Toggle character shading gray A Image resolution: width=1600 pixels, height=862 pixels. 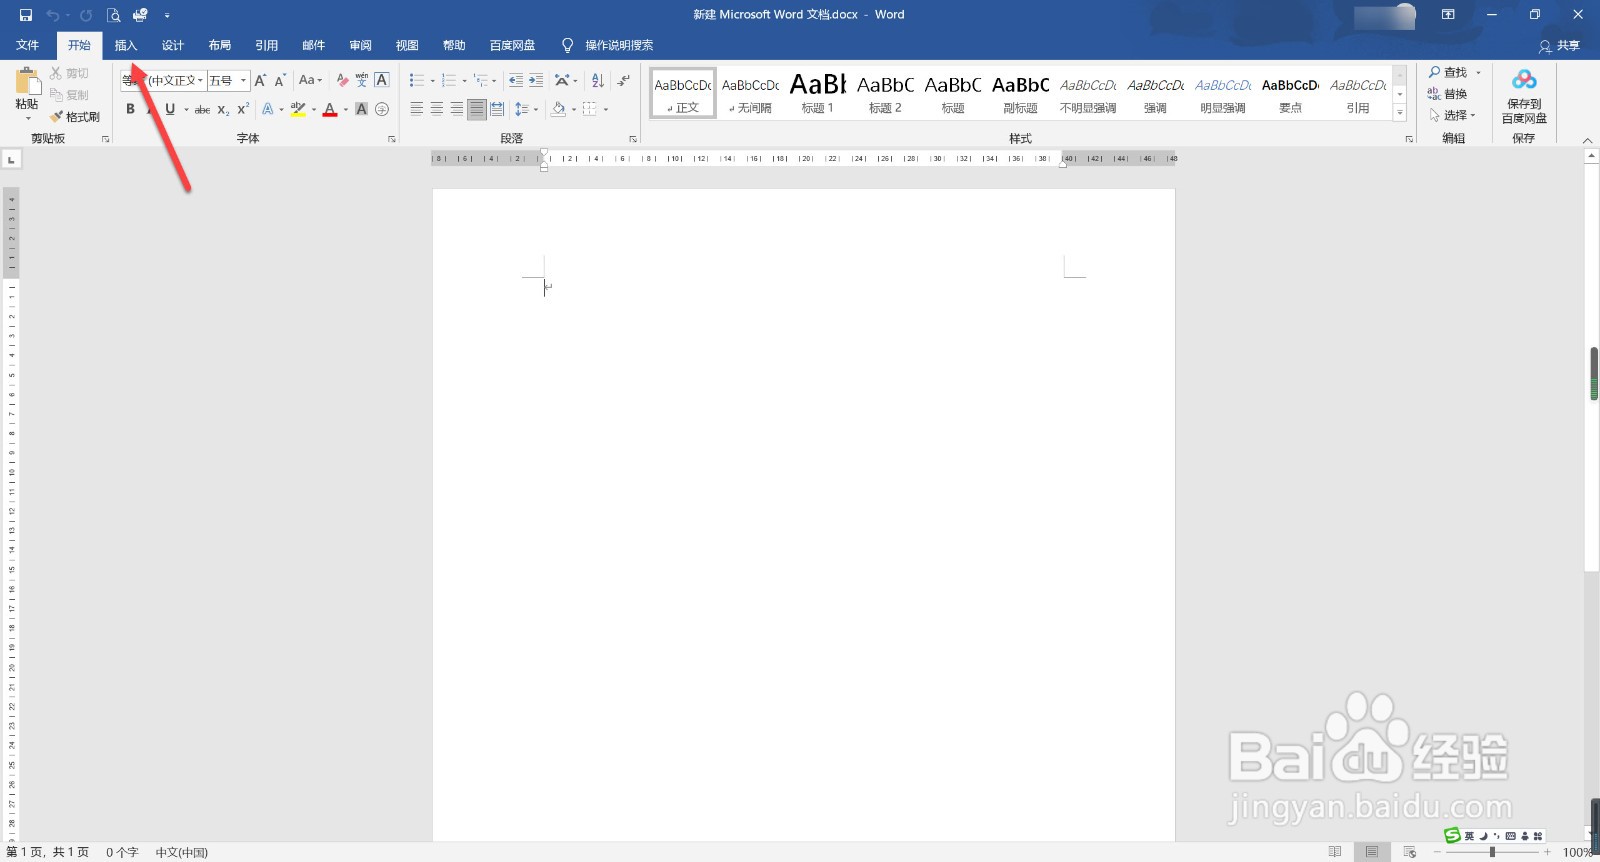[362, 109]
